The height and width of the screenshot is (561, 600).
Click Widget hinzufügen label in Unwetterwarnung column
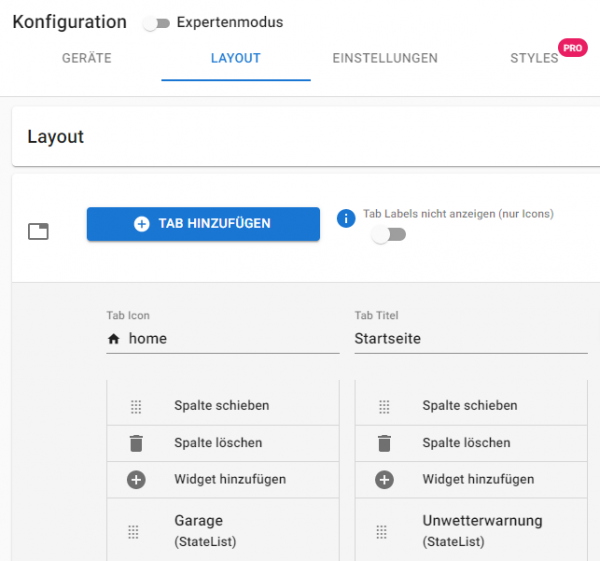click(x=478, y=479)
